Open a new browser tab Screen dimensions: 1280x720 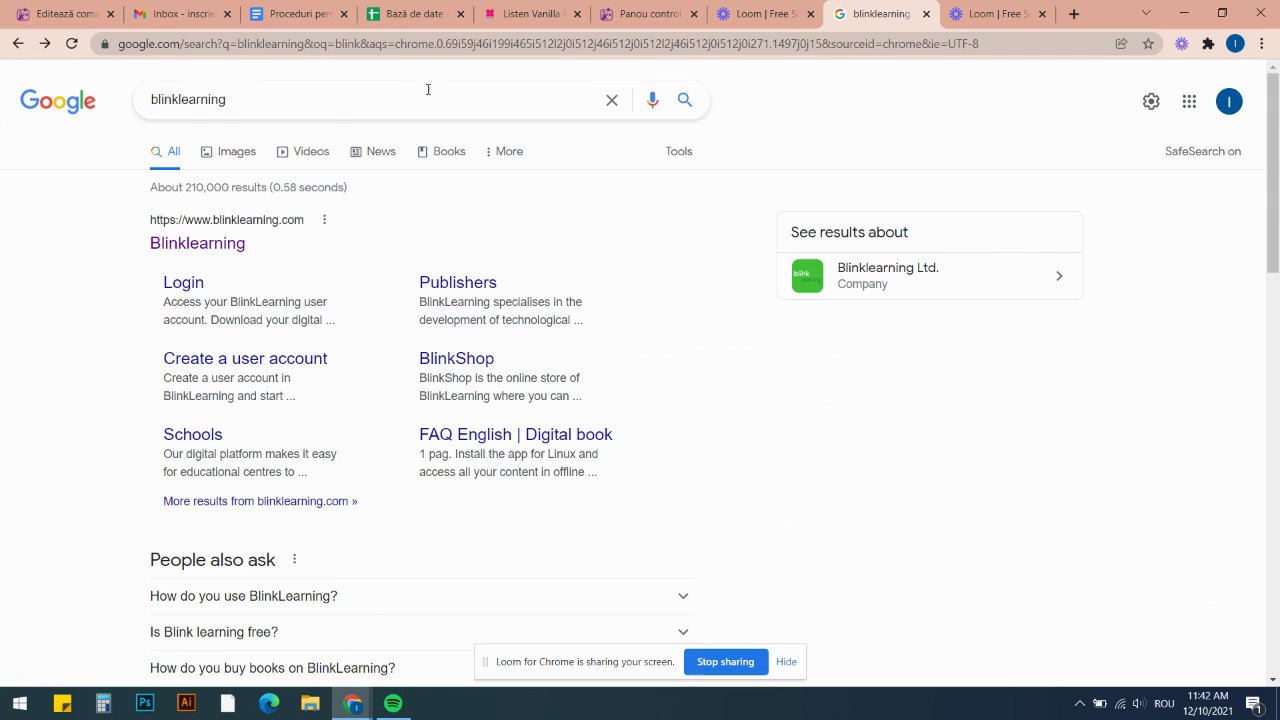pos(1074,14)
